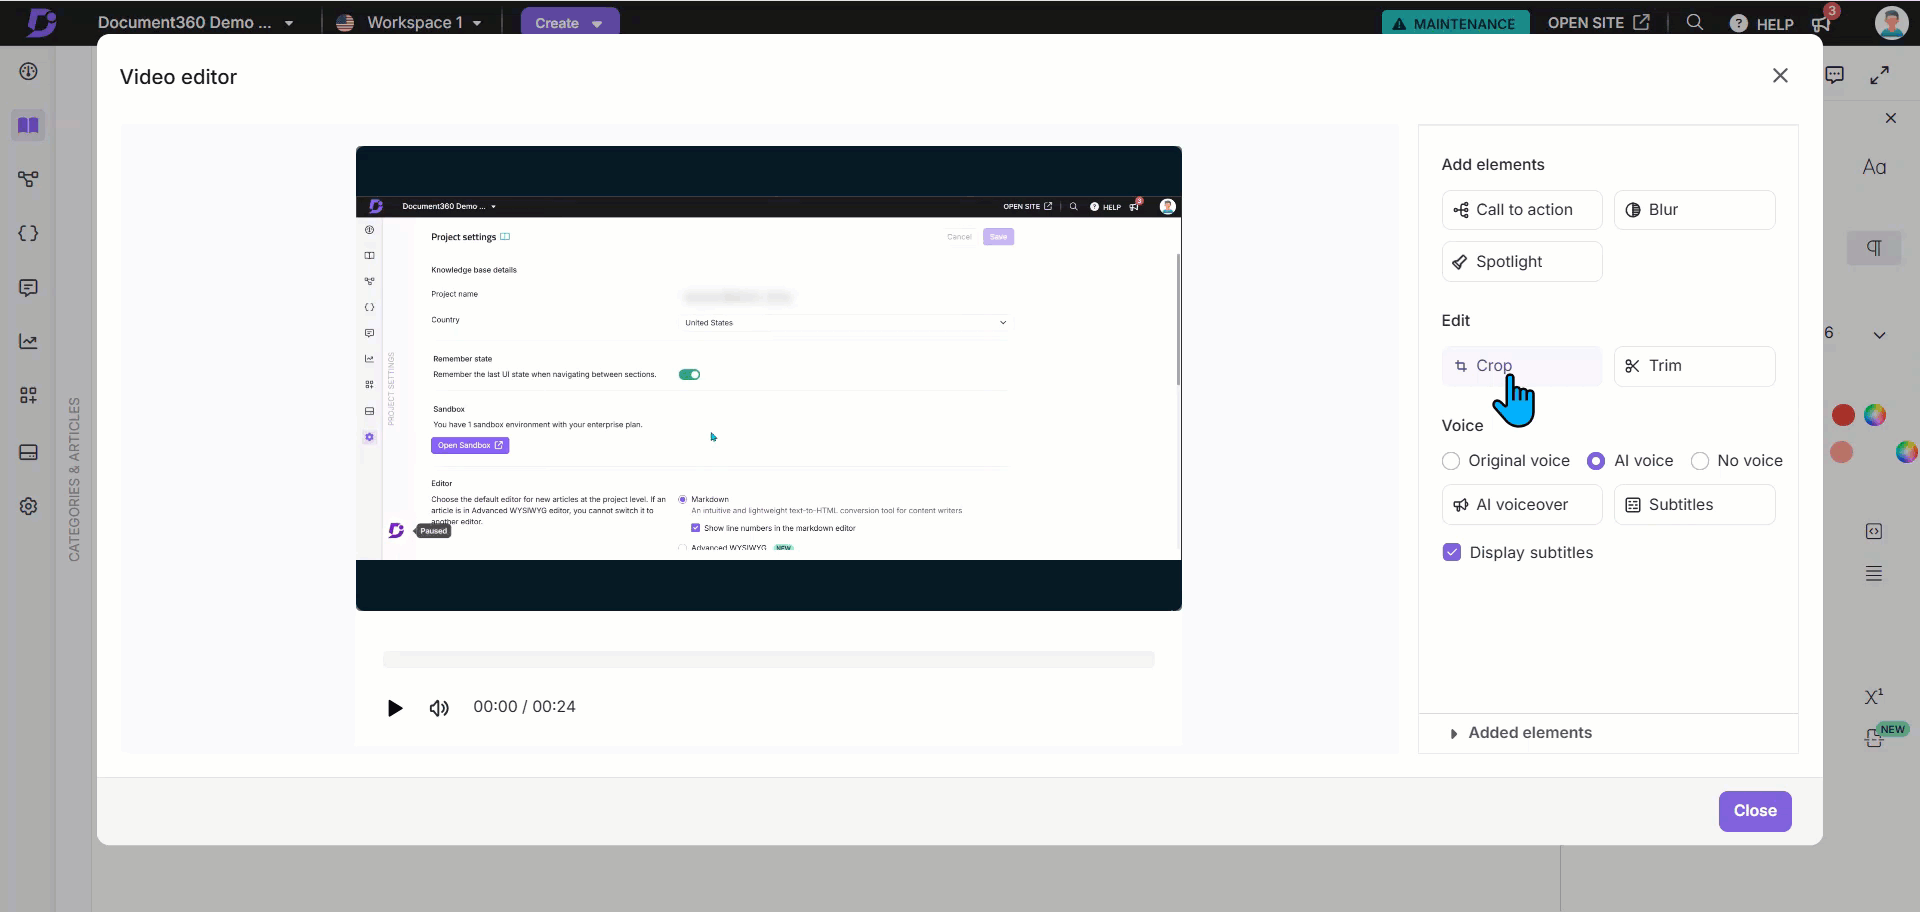This screenshot has height=912, width=1920.
Task: Click the code block icon in right panel
Action: point(1874,532)
